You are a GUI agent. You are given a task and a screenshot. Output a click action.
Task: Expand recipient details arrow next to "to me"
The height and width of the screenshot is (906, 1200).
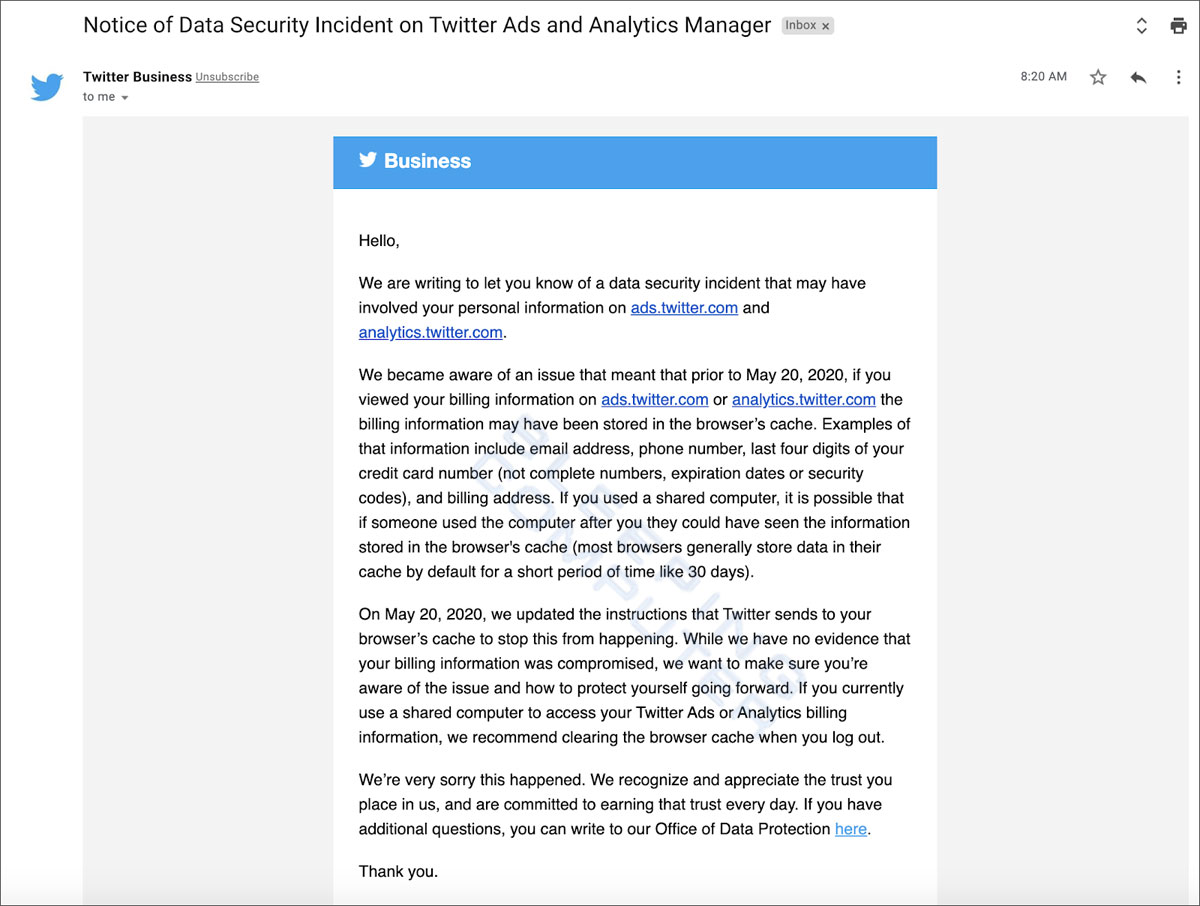point(125,98)
